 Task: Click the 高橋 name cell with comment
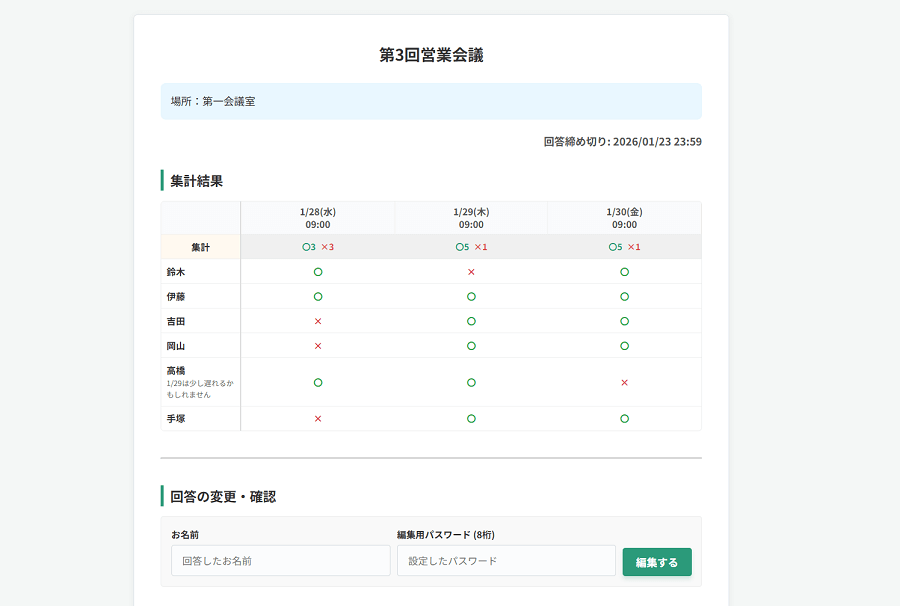click(201, 382)
